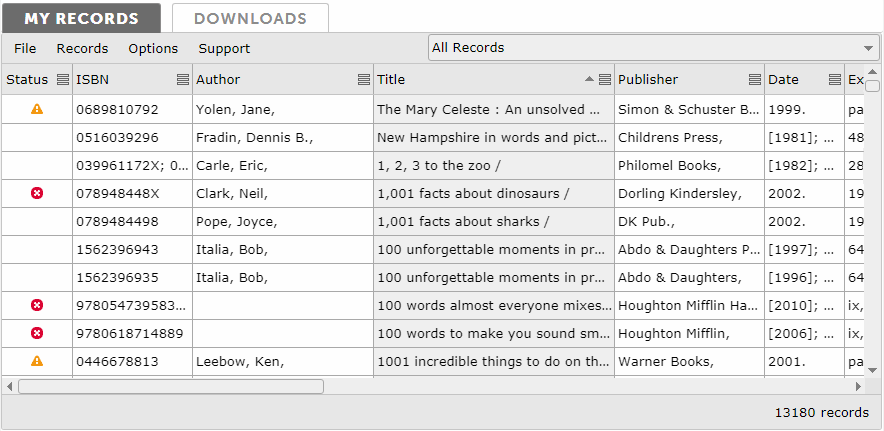Open the ISBN column menu icon

point(183,80)
